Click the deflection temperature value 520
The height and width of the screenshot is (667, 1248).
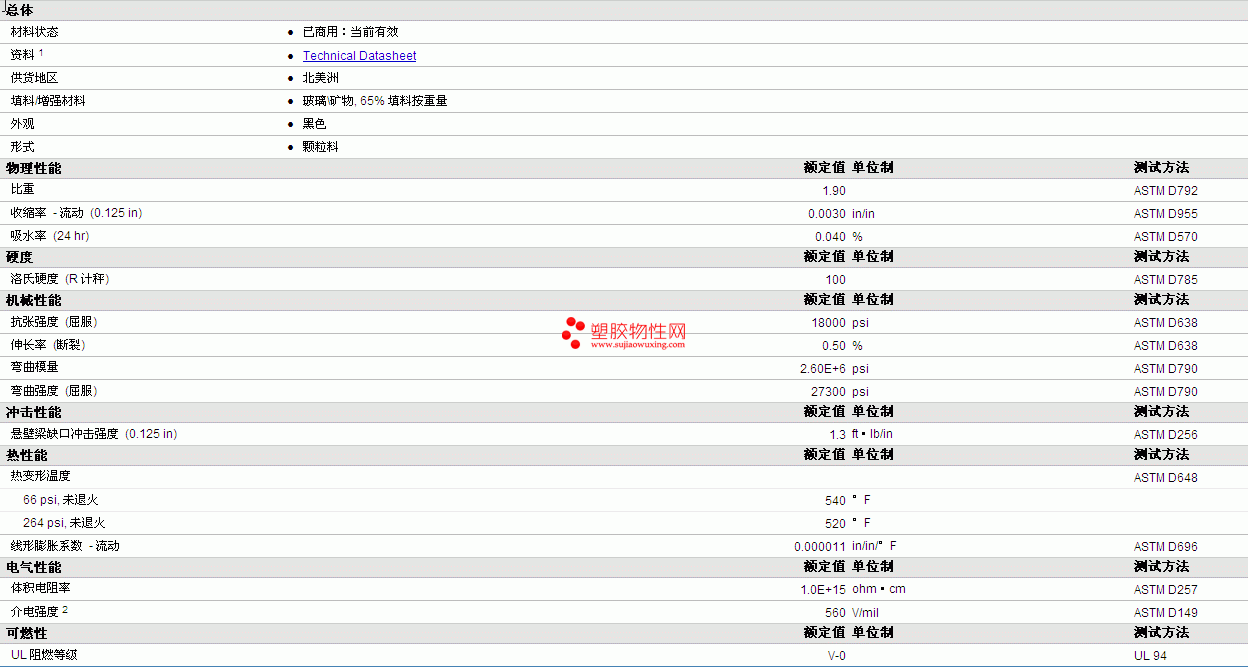[x=836, y=523]
